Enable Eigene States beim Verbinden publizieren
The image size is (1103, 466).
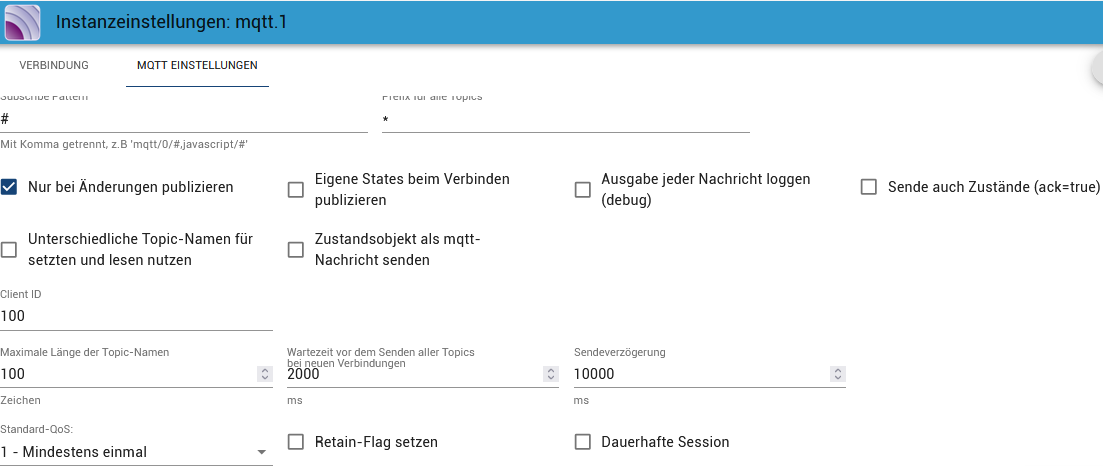[296, 190]
